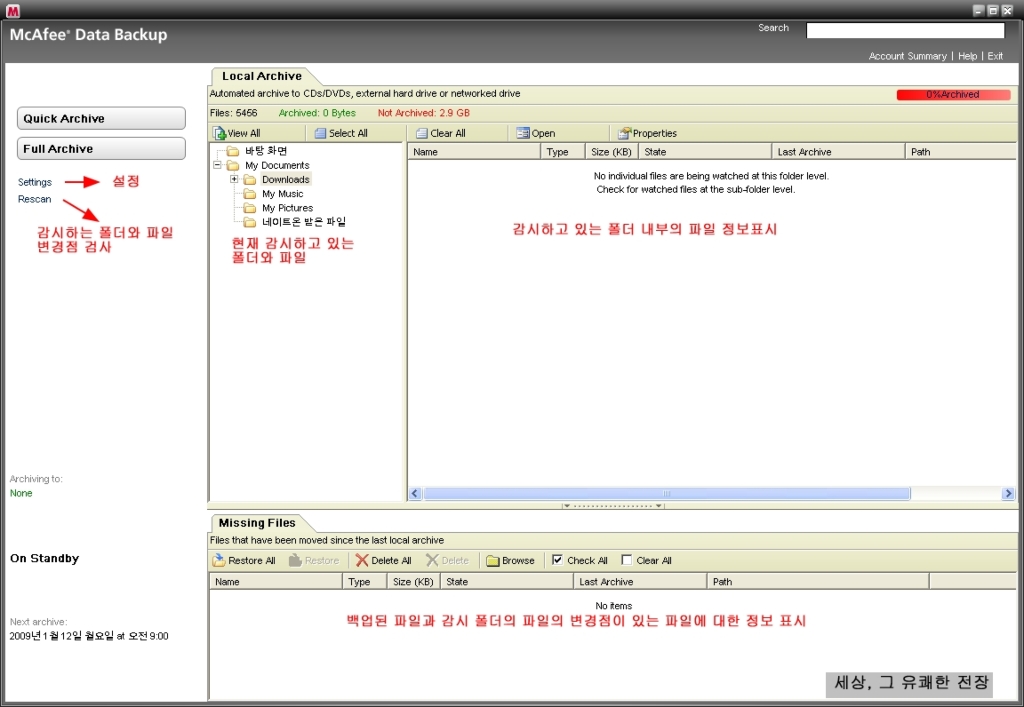Sort Missing Files by Name column

[276, 581]
